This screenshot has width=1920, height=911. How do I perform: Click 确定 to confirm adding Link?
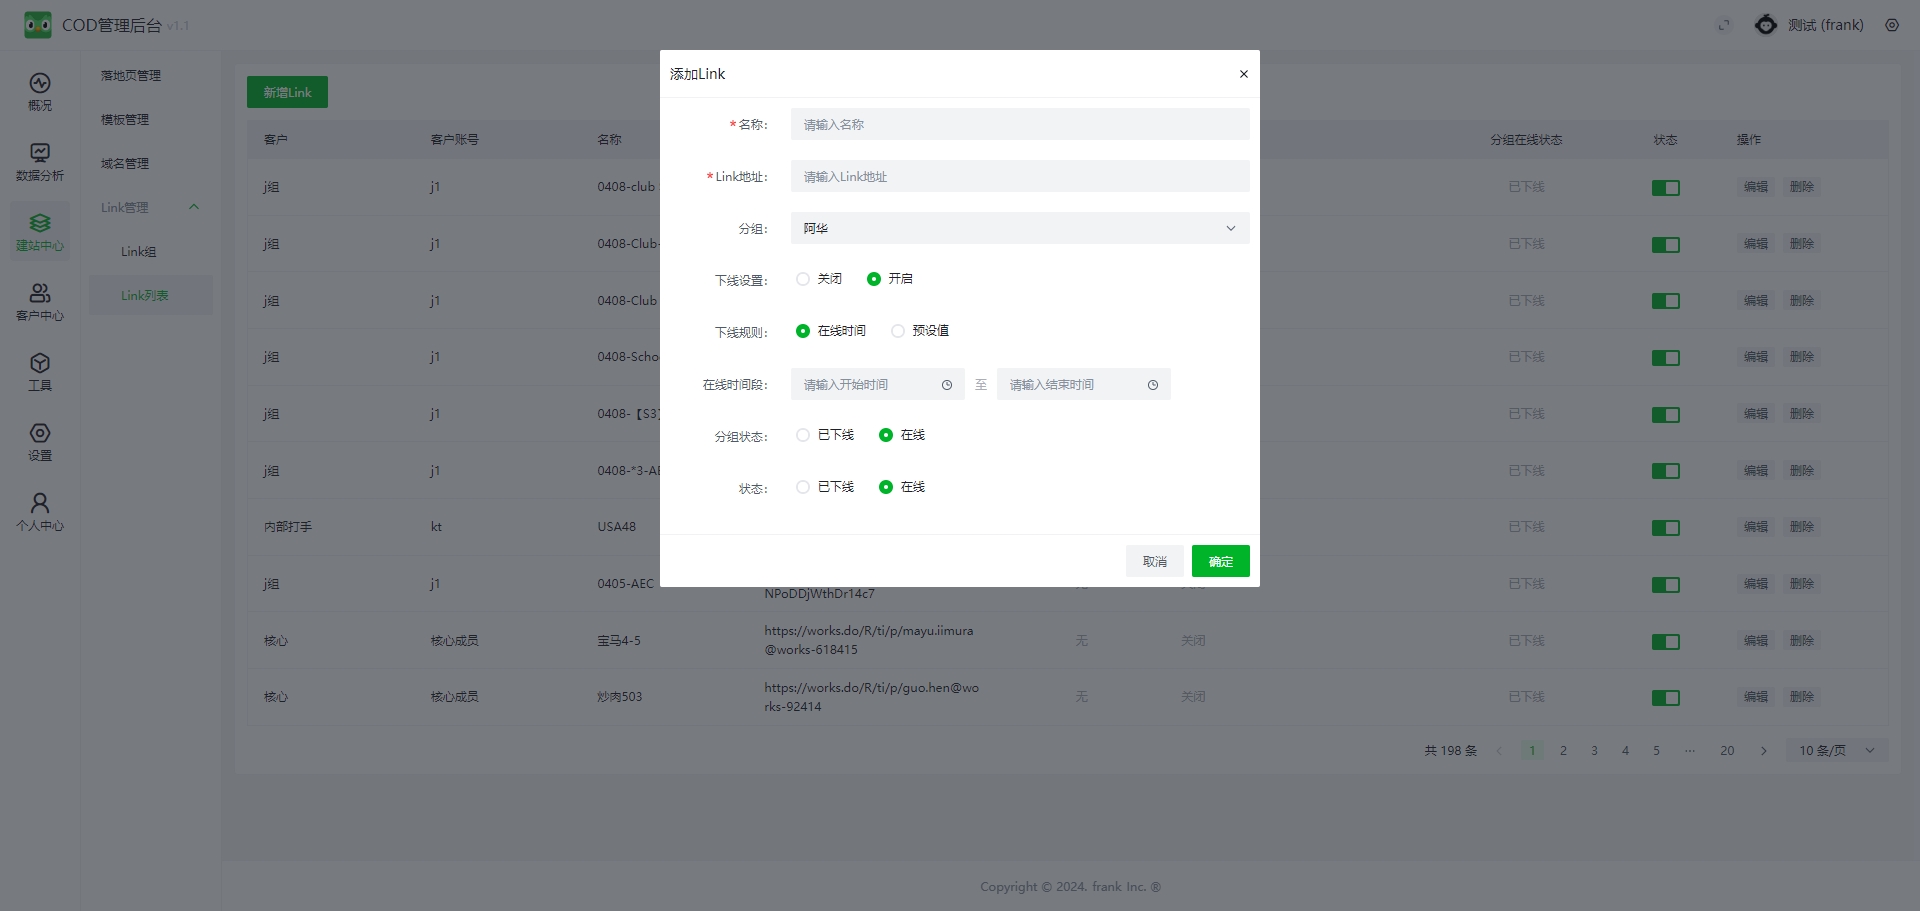click(1221, 561)
